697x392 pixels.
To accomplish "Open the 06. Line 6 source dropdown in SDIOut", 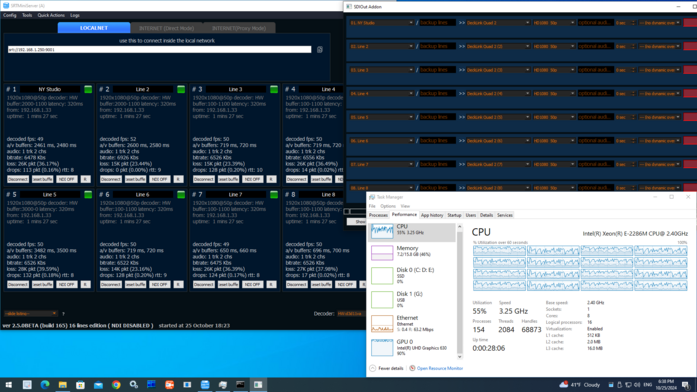I will (x=381, y=140).
